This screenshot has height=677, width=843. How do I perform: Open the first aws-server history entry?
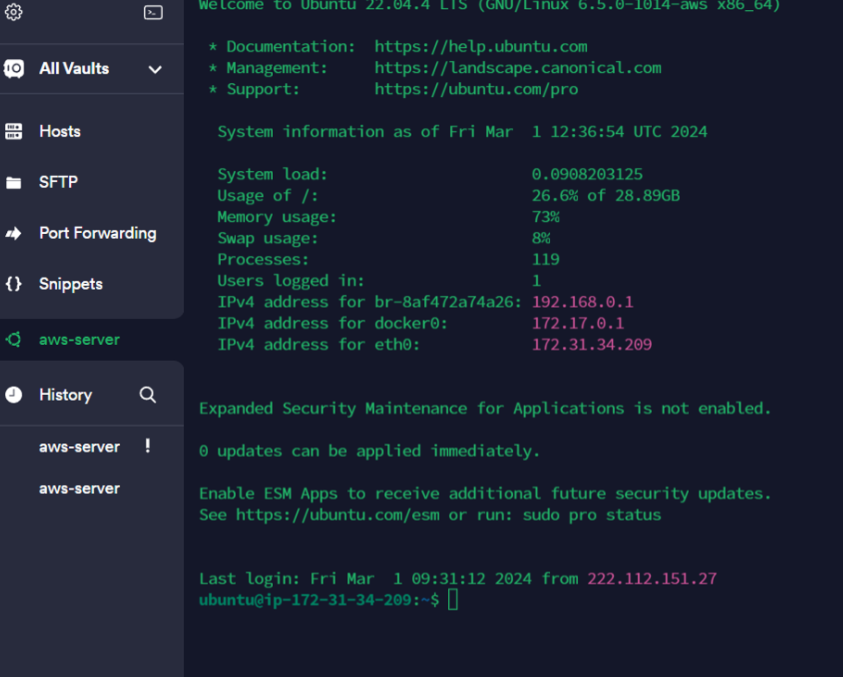point(79,447)
